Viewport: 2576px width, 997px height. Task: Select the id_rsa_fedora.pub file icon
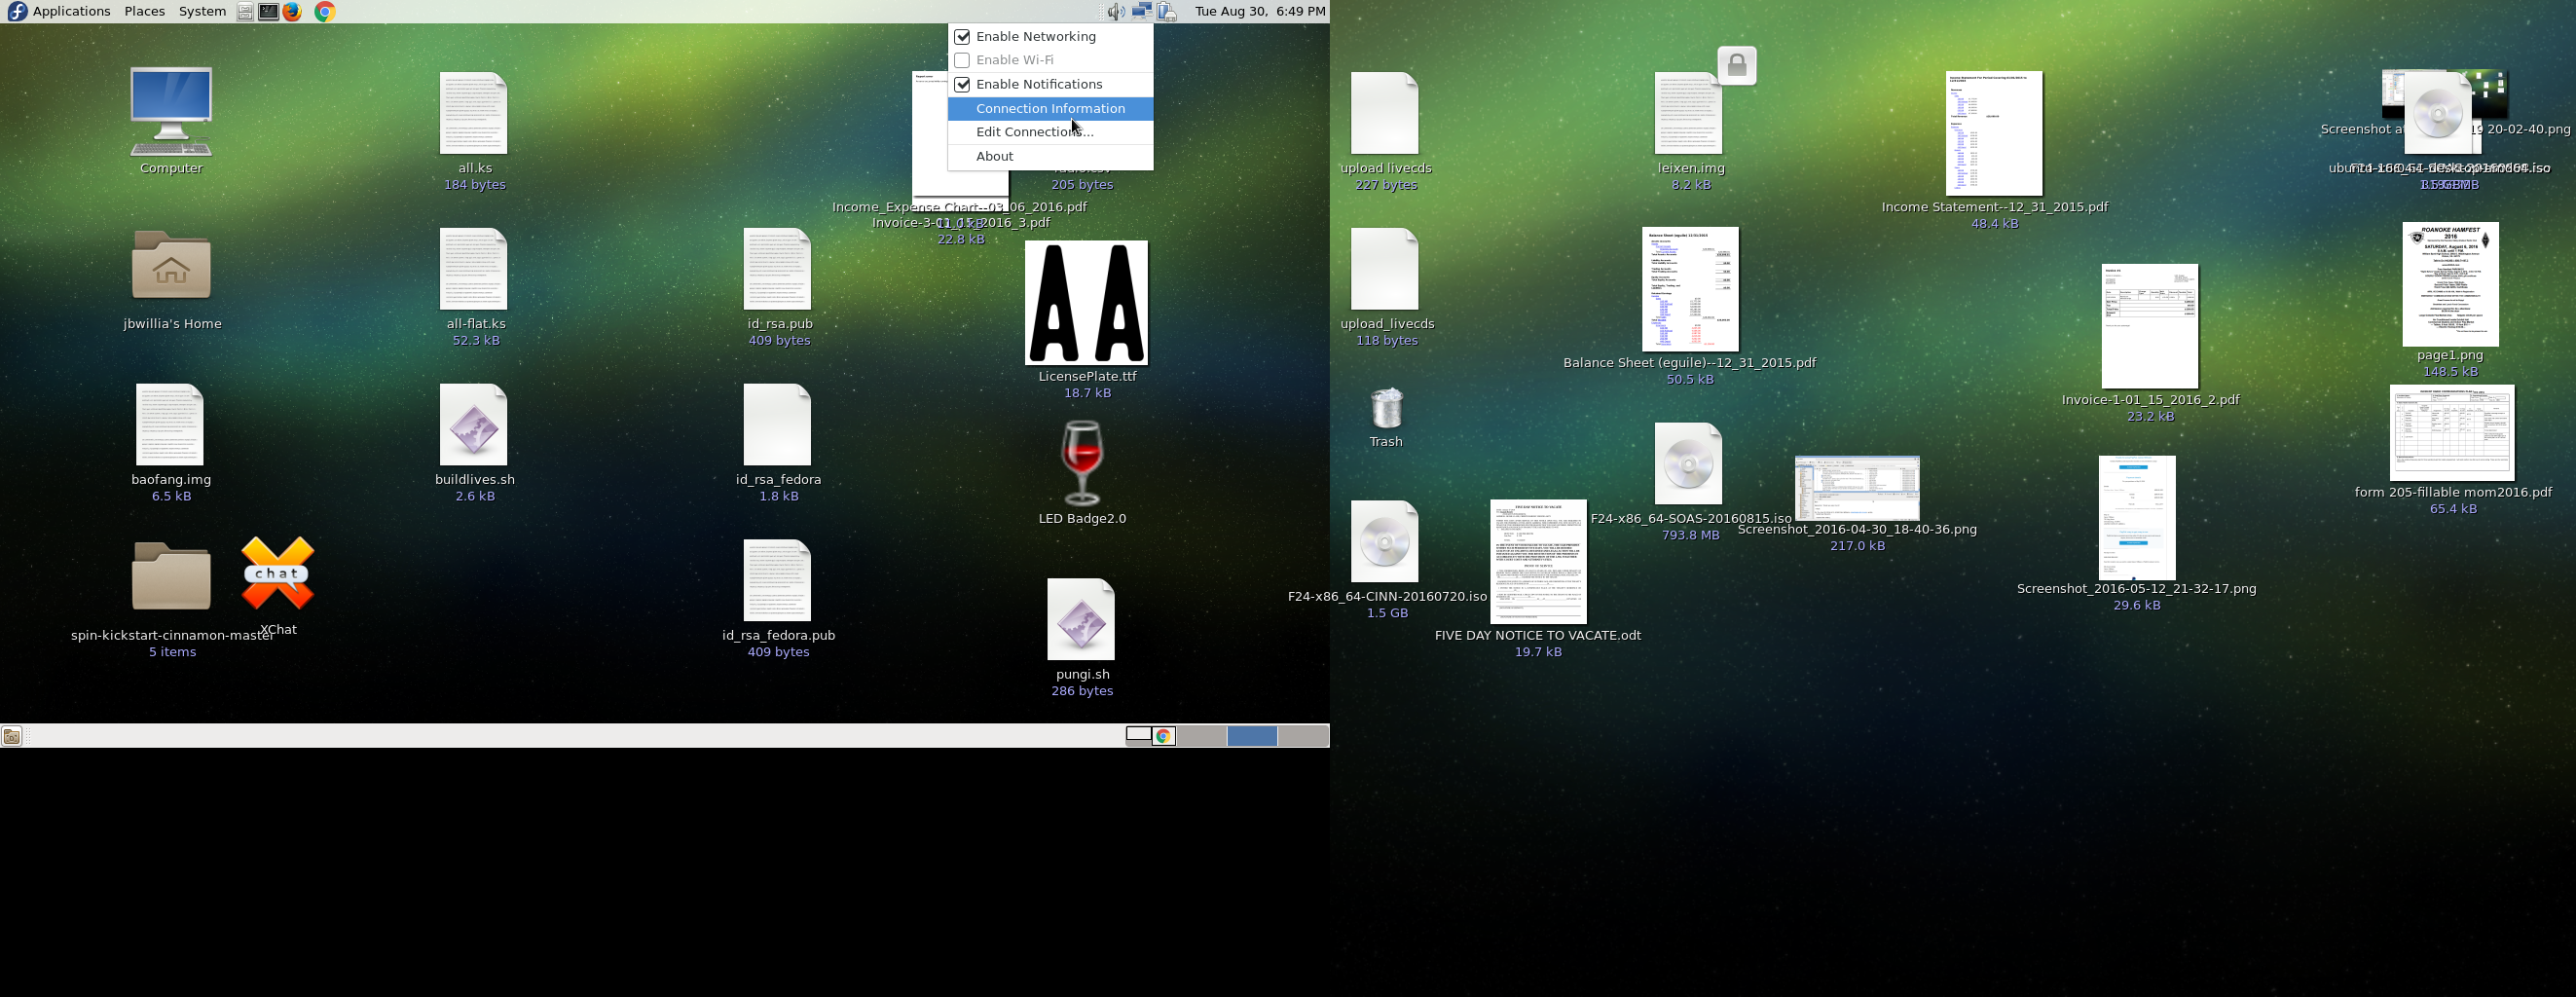[x=778, y=581]
